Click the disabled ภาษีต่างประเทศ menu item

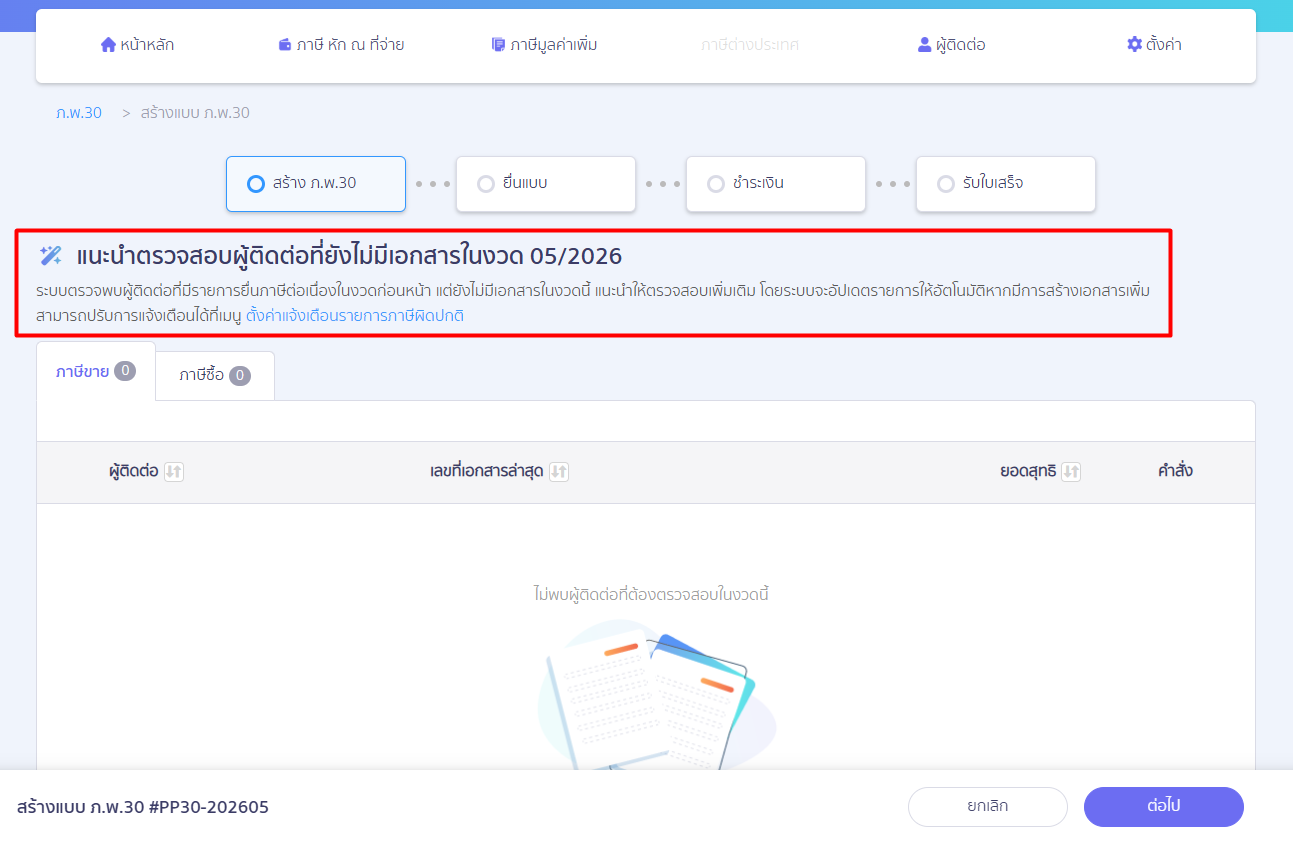point(750,45)
